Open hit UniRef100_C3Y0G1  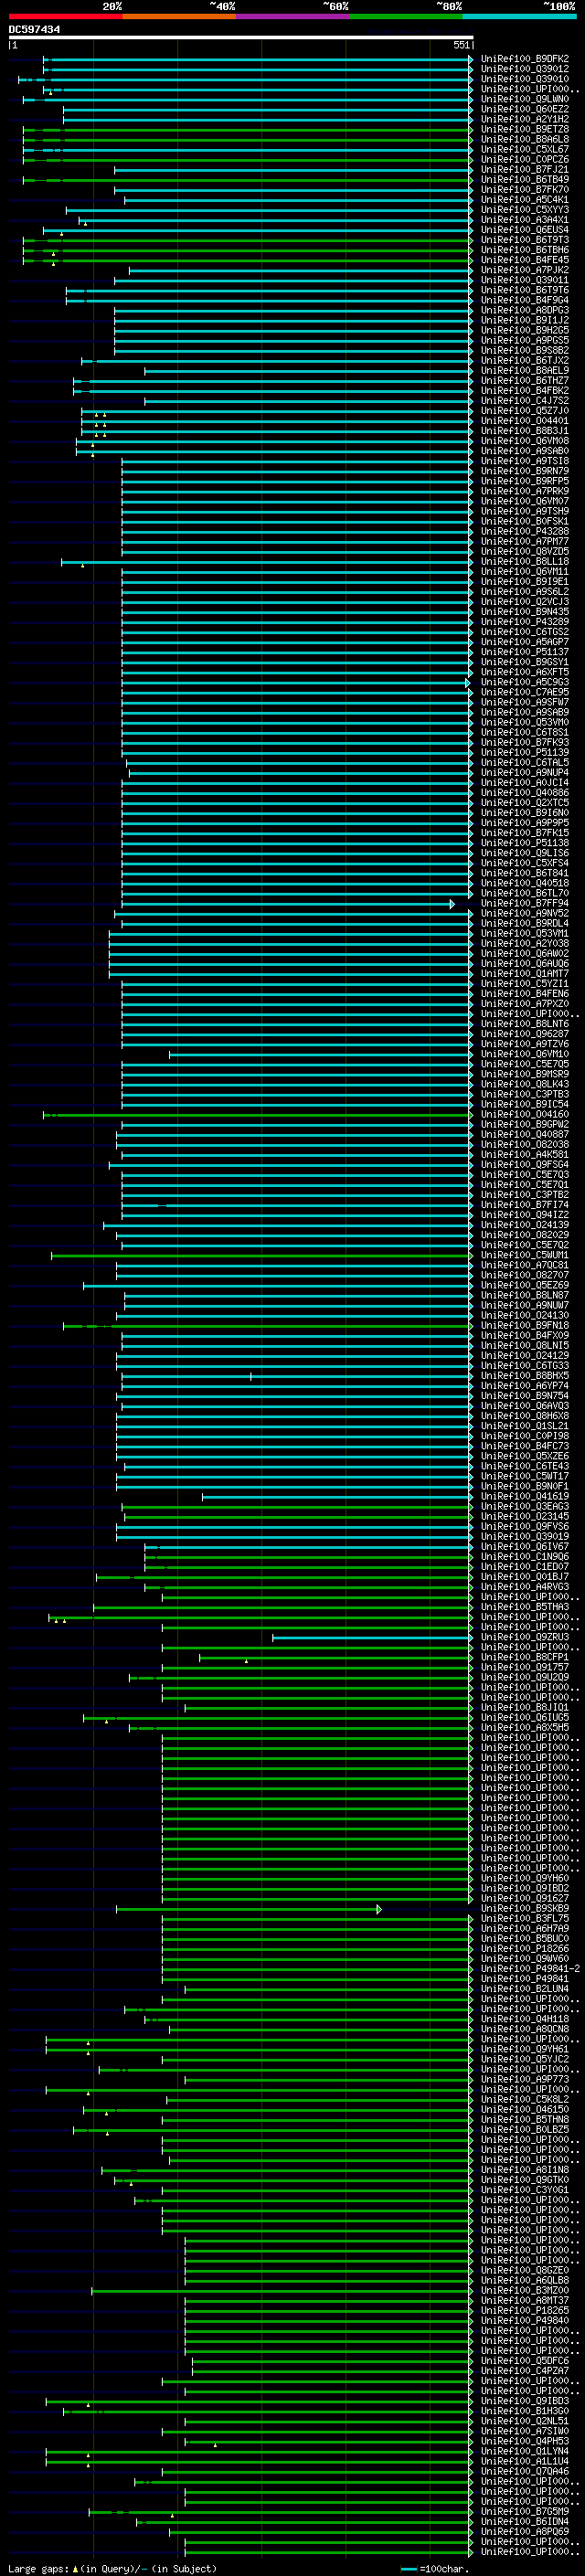(525, 2190)
